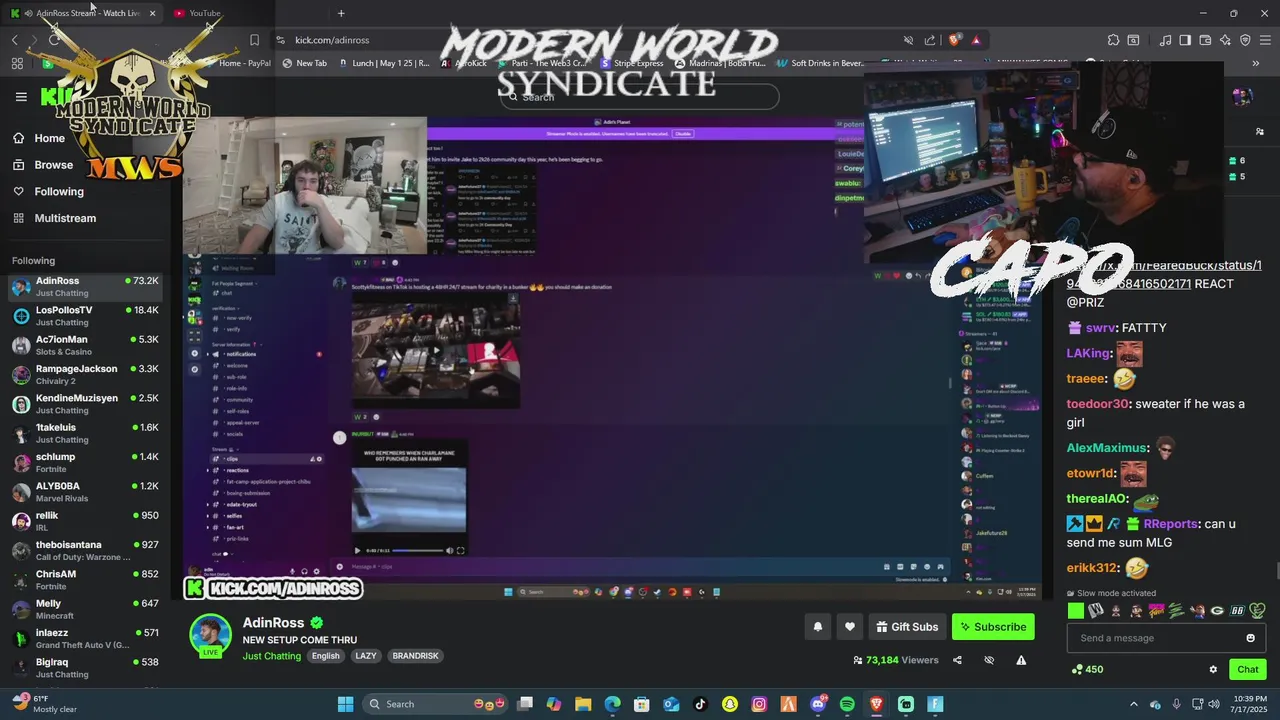1280x720 pixels.
Task: Select theboisantana channel in Following list
Action: [x=86, y=550]
